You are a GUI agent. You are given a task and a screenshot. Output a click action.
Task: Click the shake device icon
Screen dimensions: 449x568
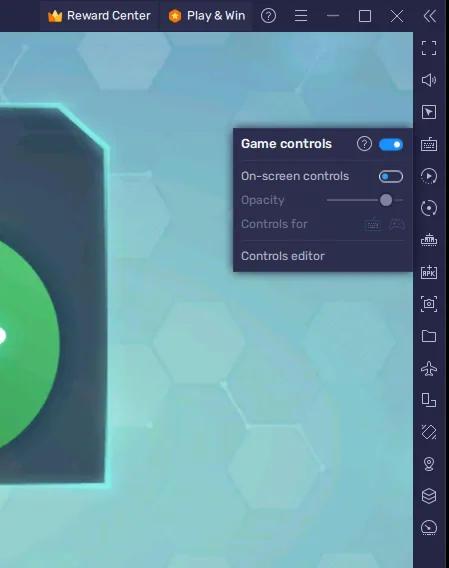[429, 432]
